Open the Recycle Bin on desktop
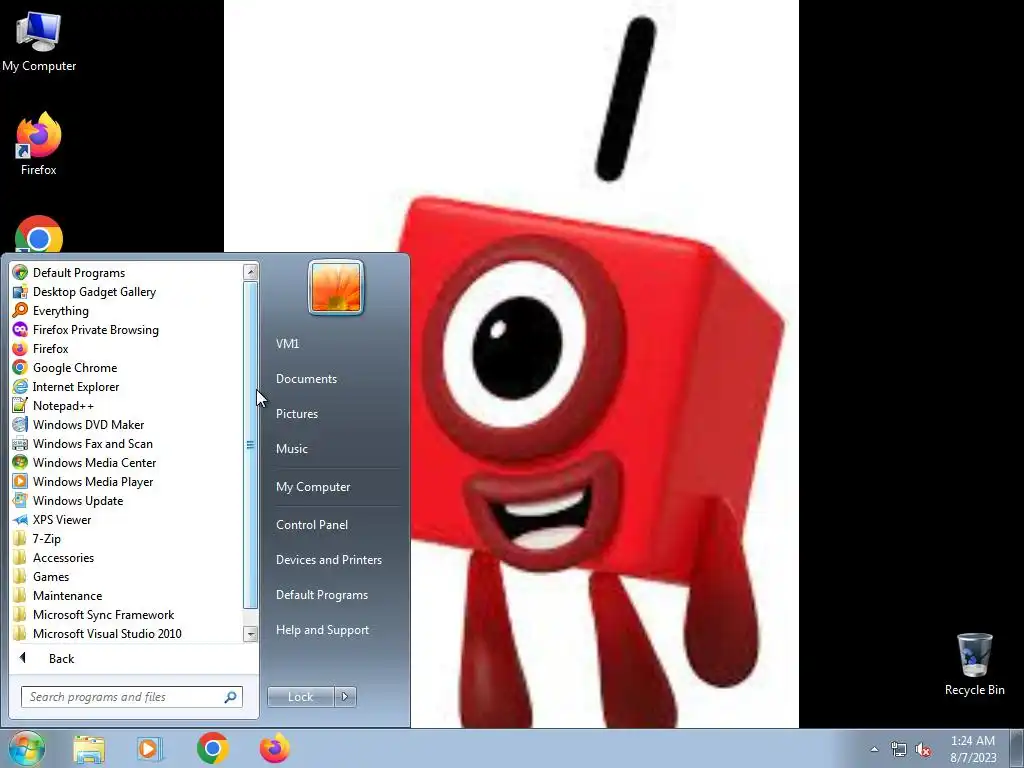This screenshot has height=768, width=1024. [974, 664]
